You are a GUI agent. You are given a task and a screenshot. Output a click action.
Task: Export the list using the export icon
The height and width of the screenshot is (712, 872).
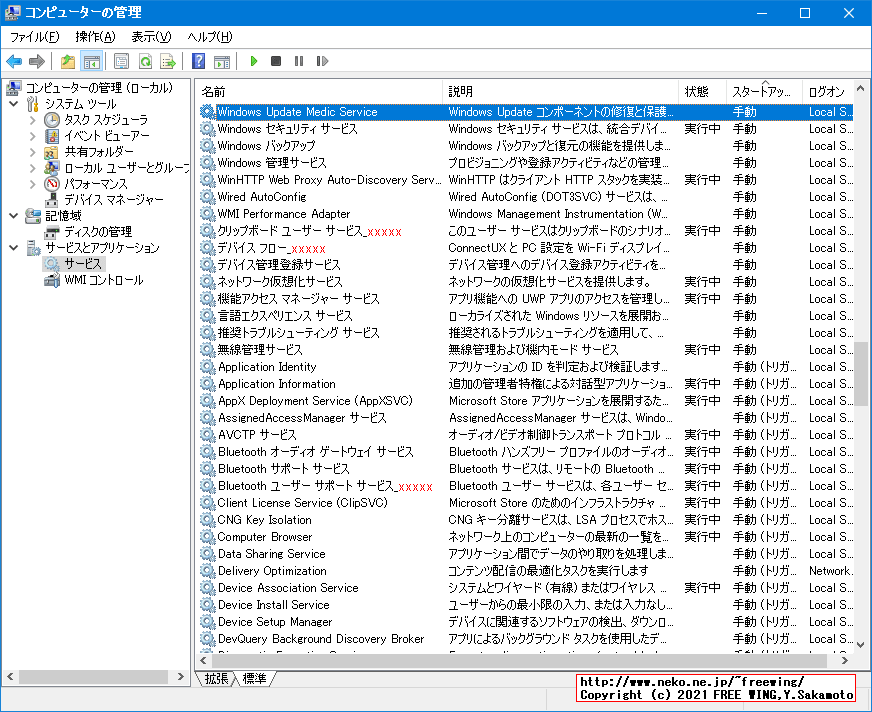pyautogui.click(x=170, y=61)
